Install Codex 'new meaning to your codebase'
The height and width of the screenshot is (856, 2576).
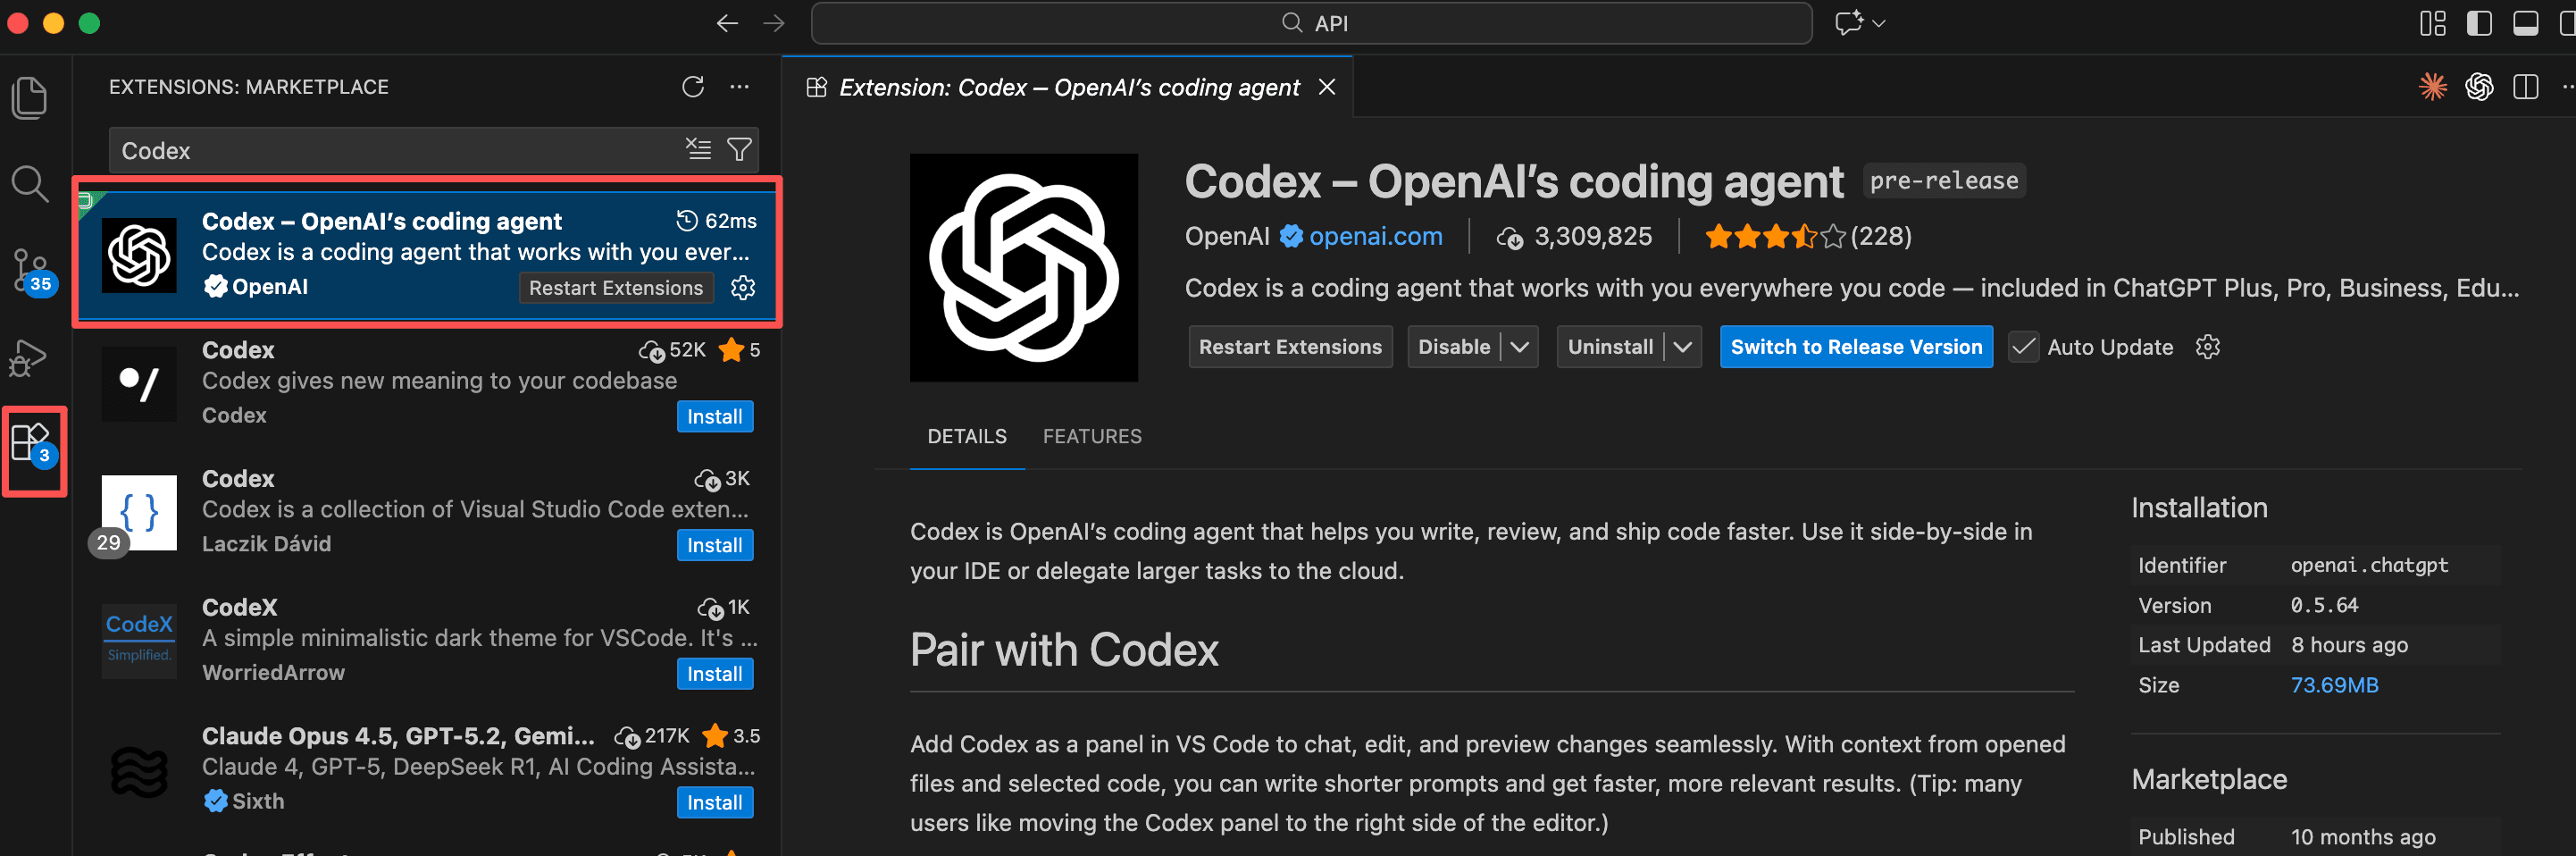click(714, 416)
